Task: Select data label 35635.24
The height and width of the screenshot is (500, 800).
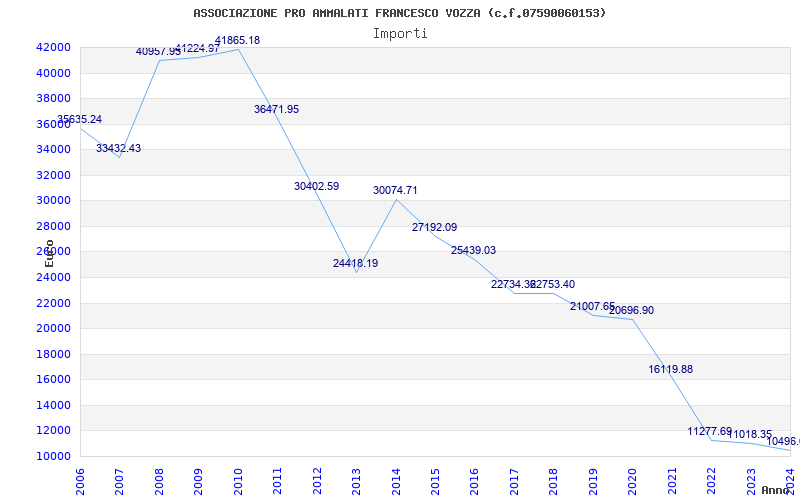Action: click(x=79, y=119)
